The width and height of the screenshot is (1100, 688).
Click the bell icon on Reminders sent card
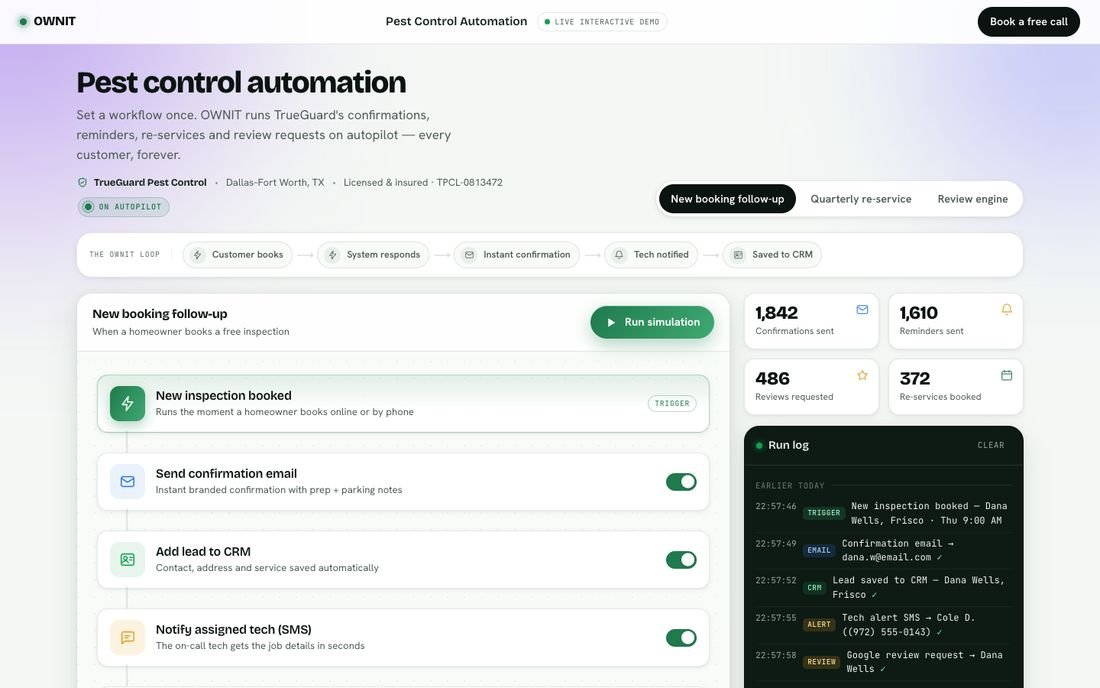click(1007, 309)
